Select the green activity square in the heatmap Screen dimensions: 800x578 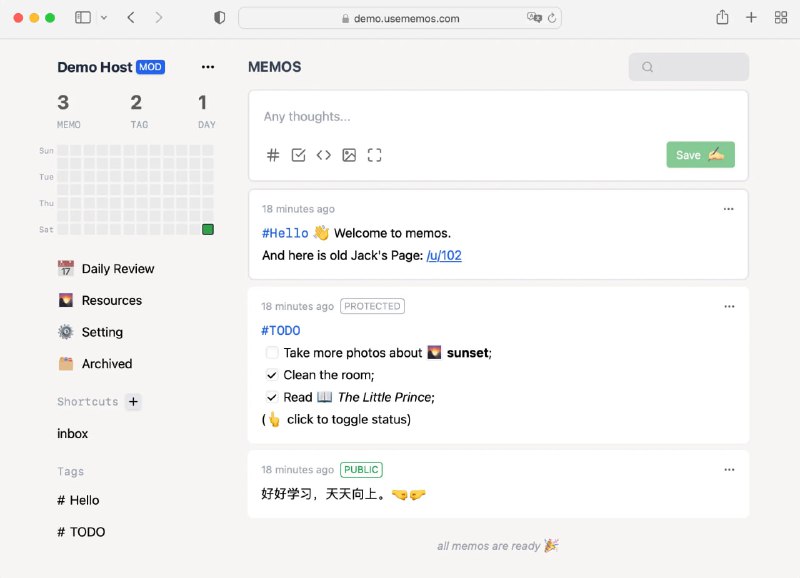point(208,229)
